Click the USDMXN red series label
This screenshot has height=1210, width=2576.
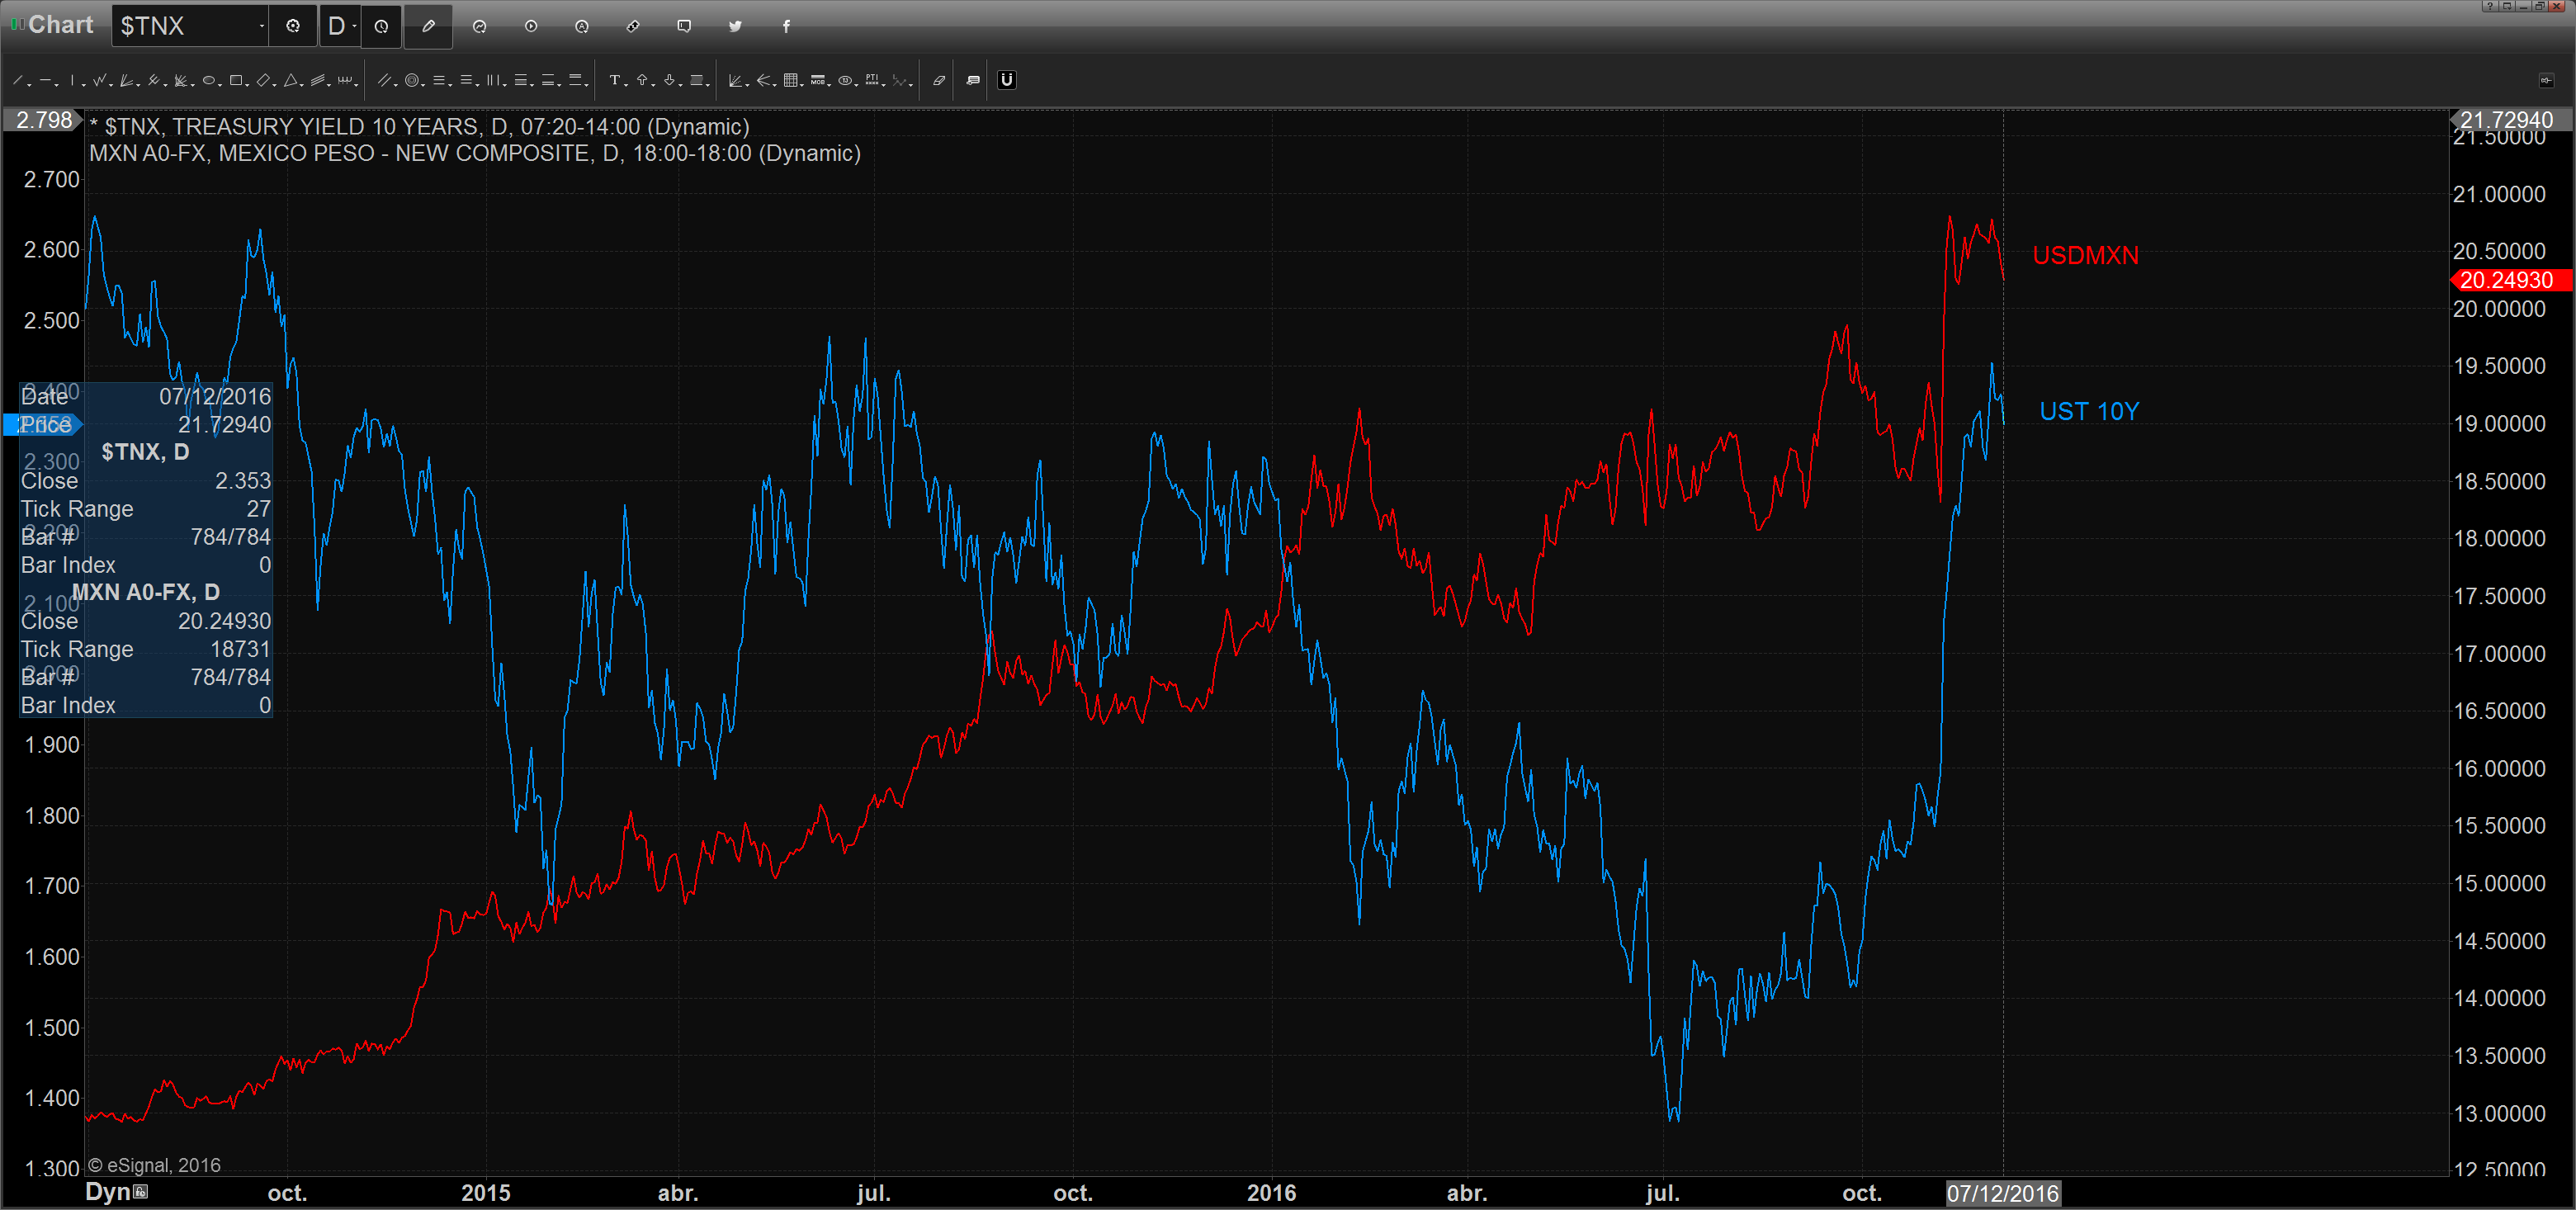tap(2085, 256)
